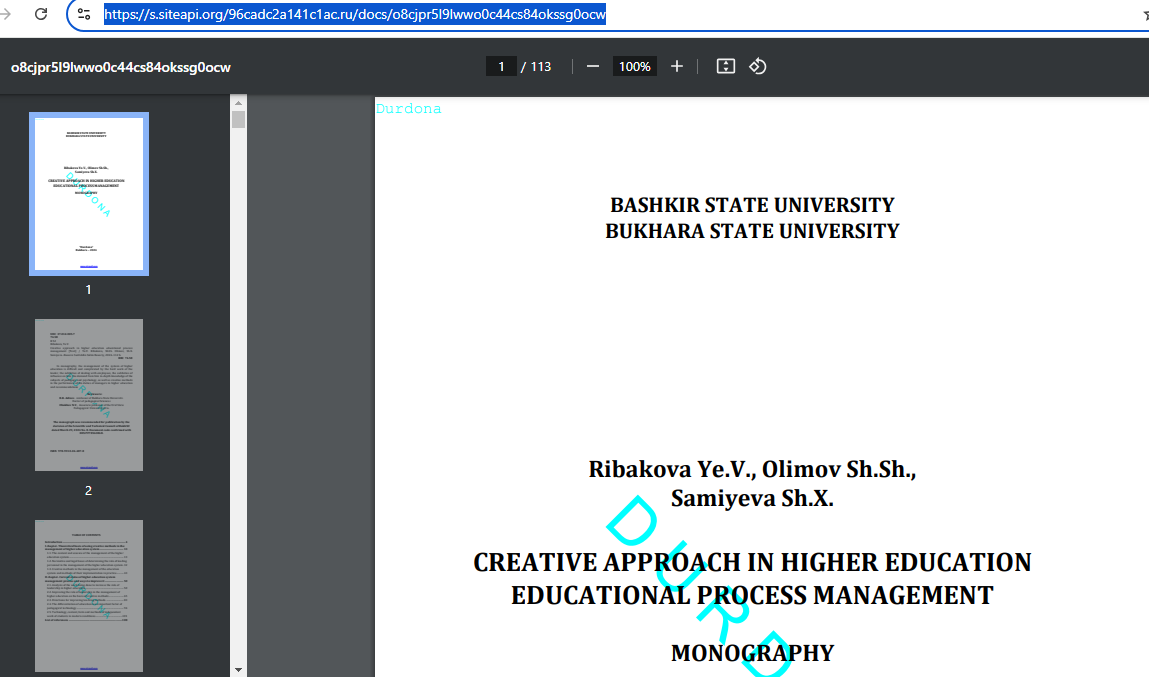Click the page 2 label under thumbnail
Viewport: 1149px width, 677px height.
(89, 490)
